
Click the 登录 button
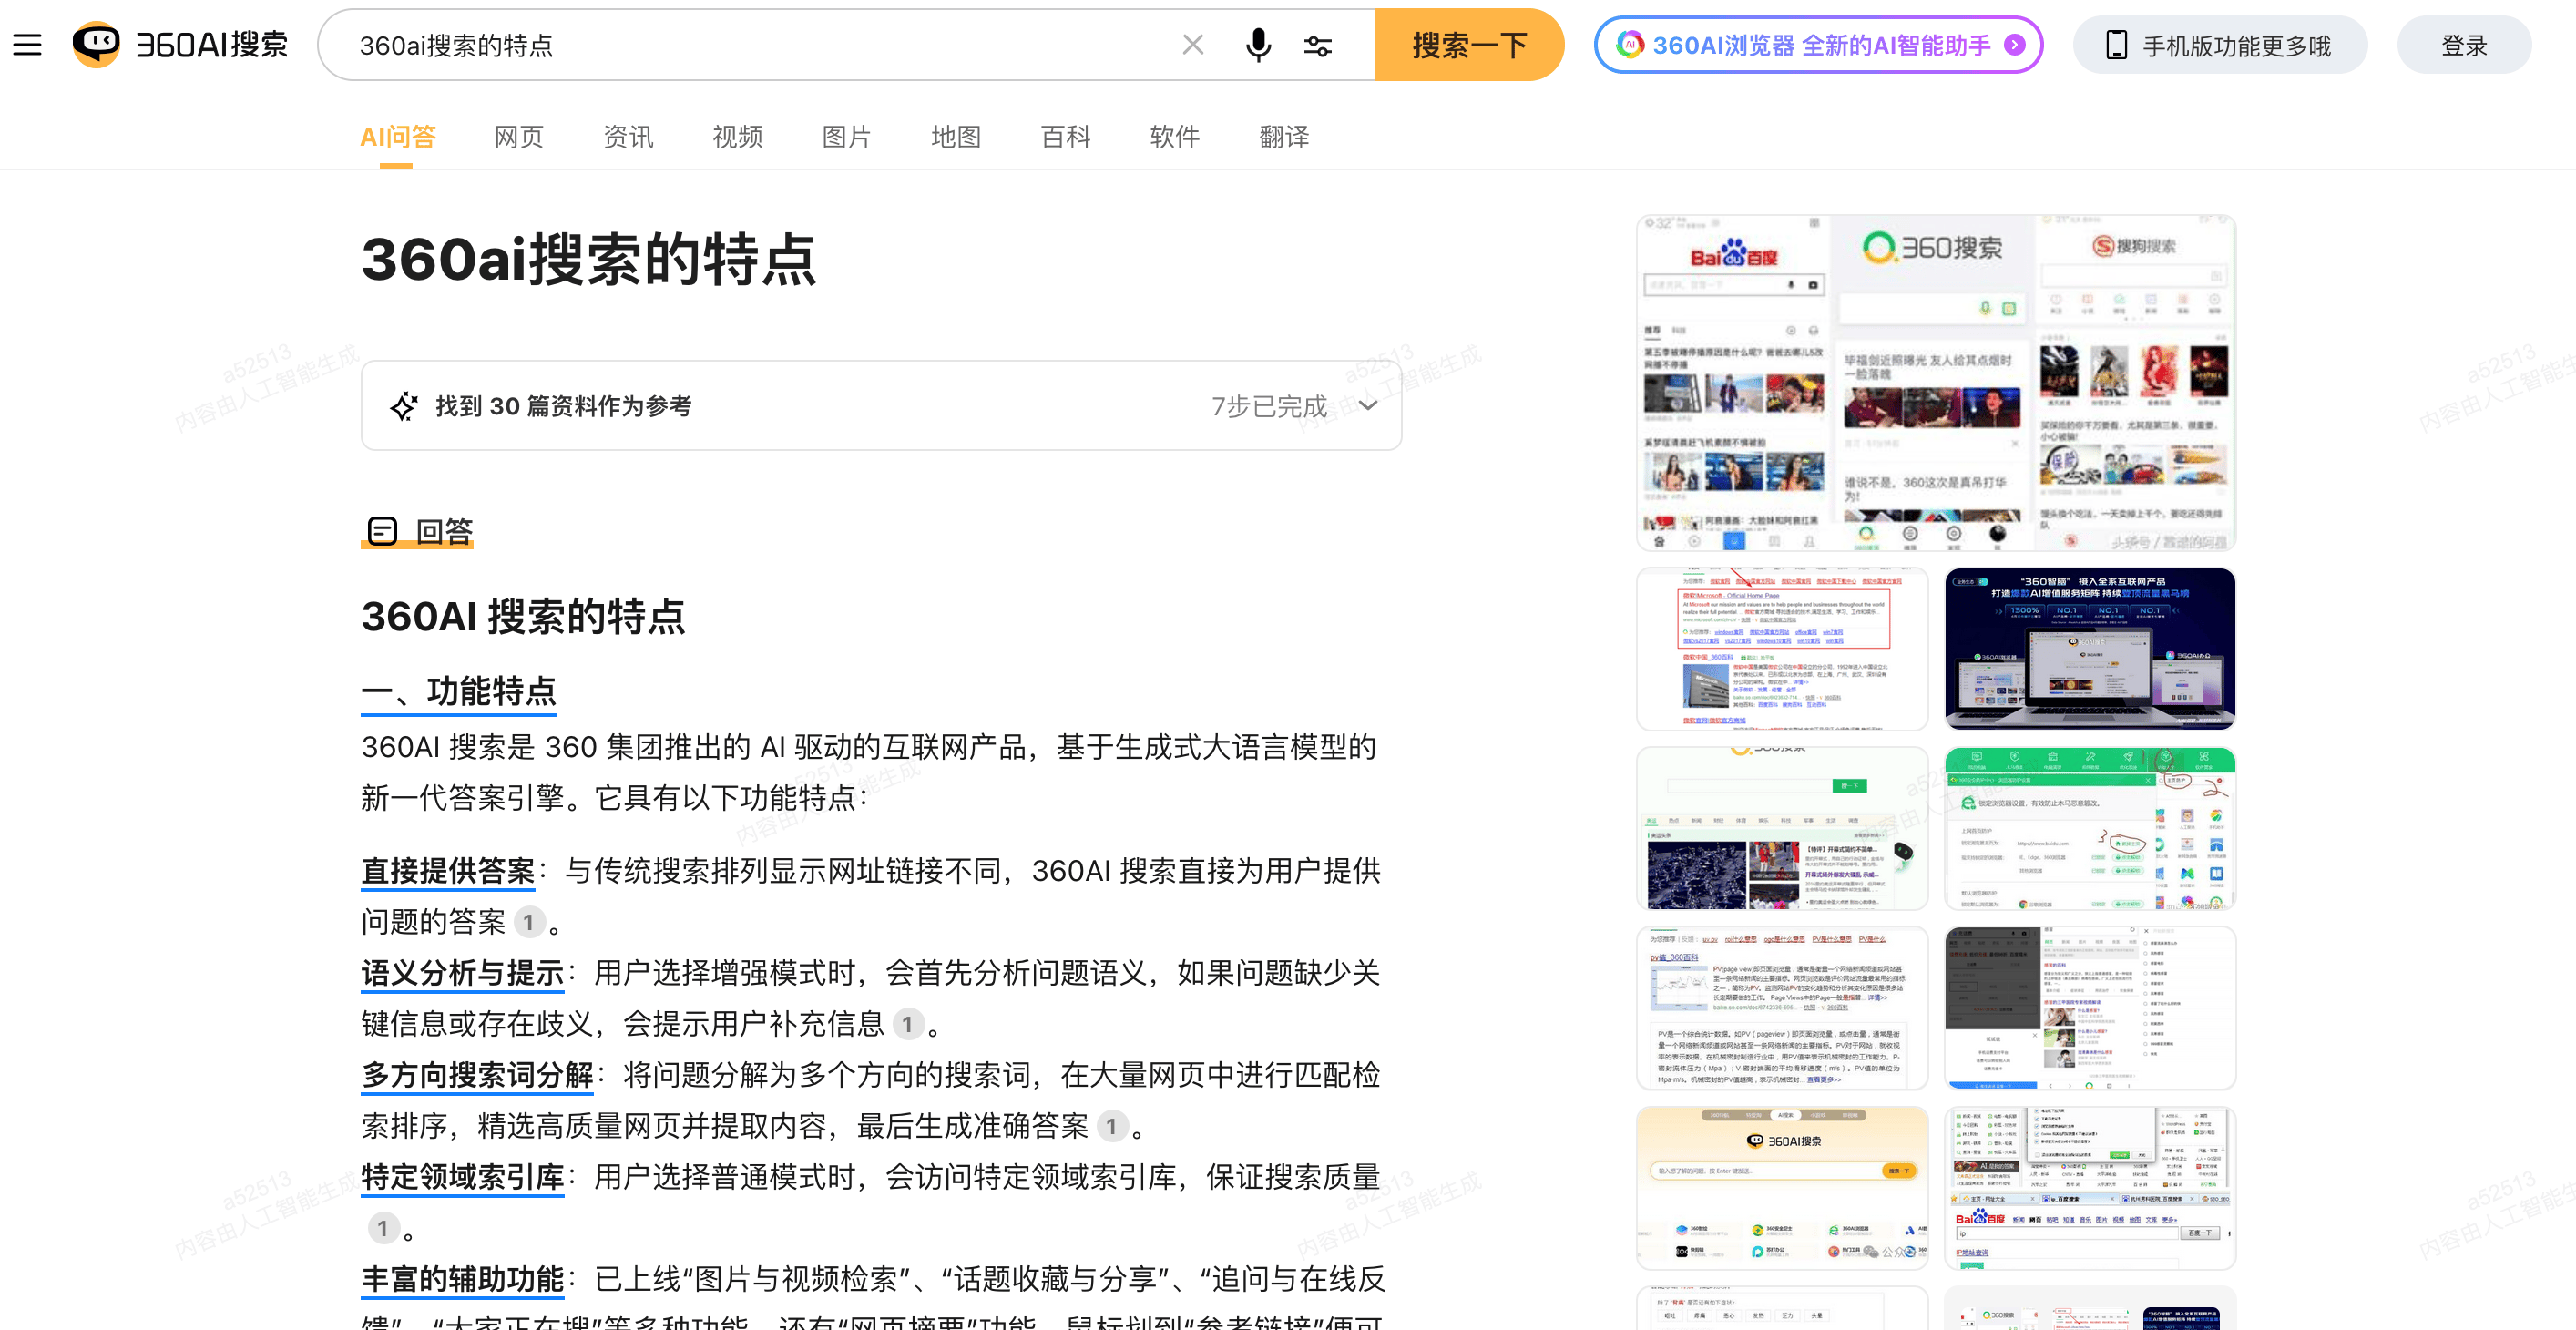[2463, 45]
